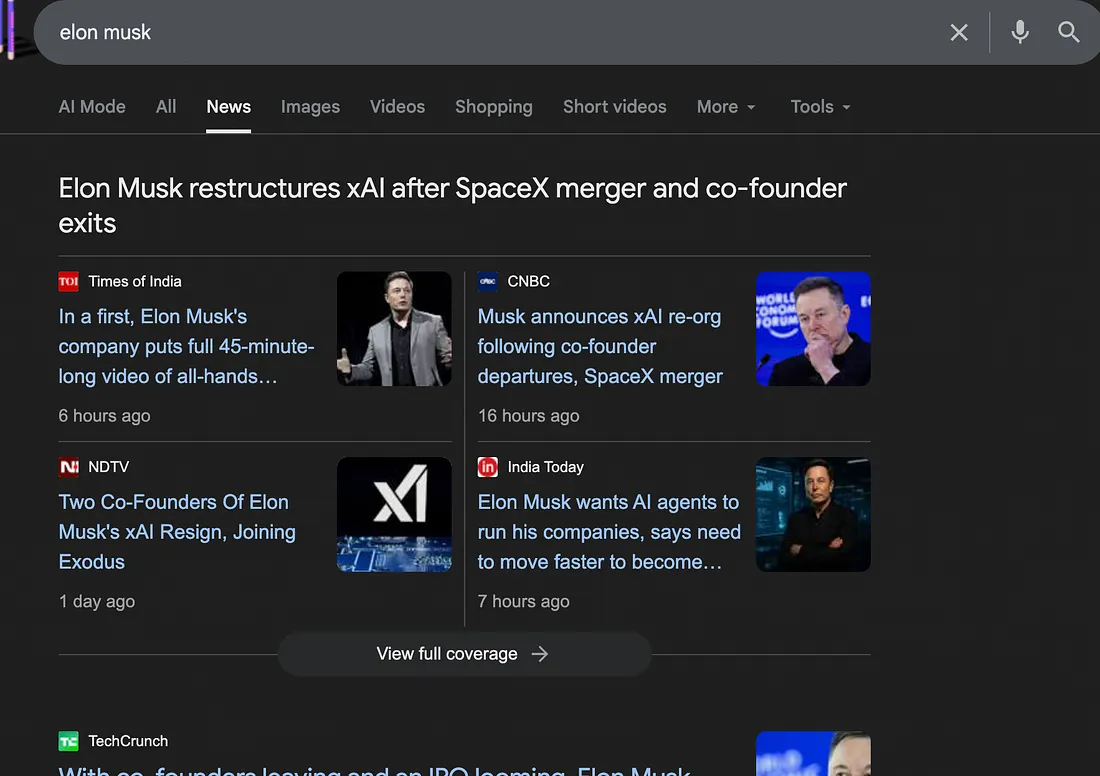
Task: Click the View full coverage button
Action: click(x=464, y=653)
